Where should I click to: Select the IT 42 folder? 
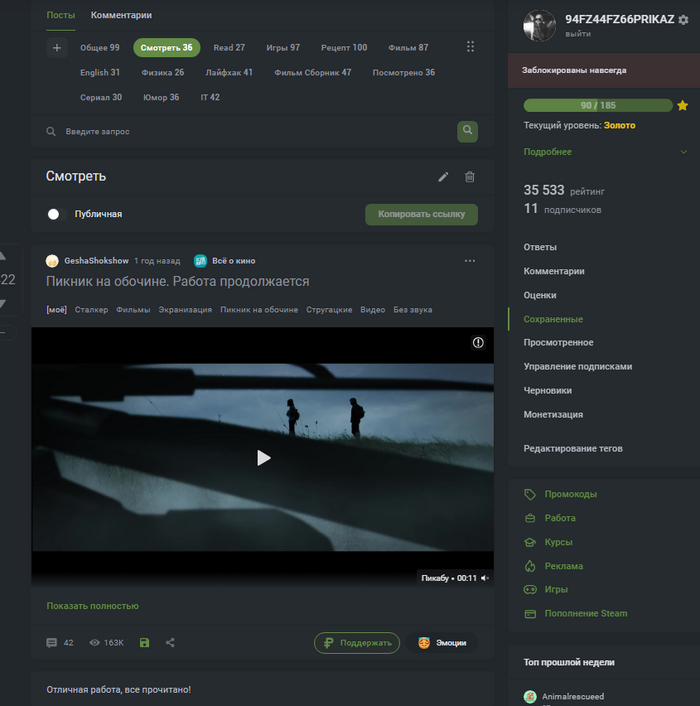tap(210, 97)
